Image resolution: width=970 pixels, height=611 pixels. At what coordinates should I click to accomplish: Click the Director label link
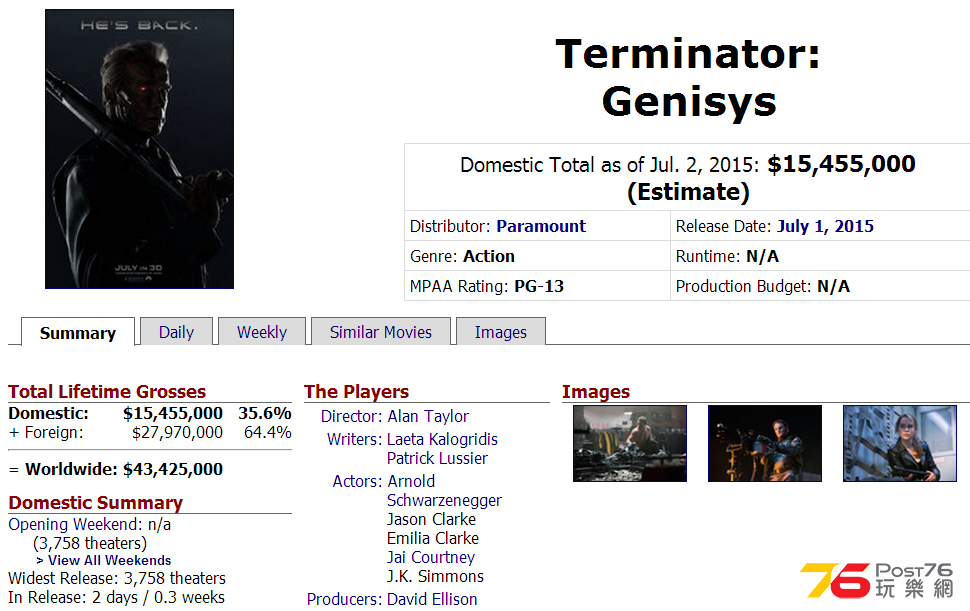pos(351,416)
